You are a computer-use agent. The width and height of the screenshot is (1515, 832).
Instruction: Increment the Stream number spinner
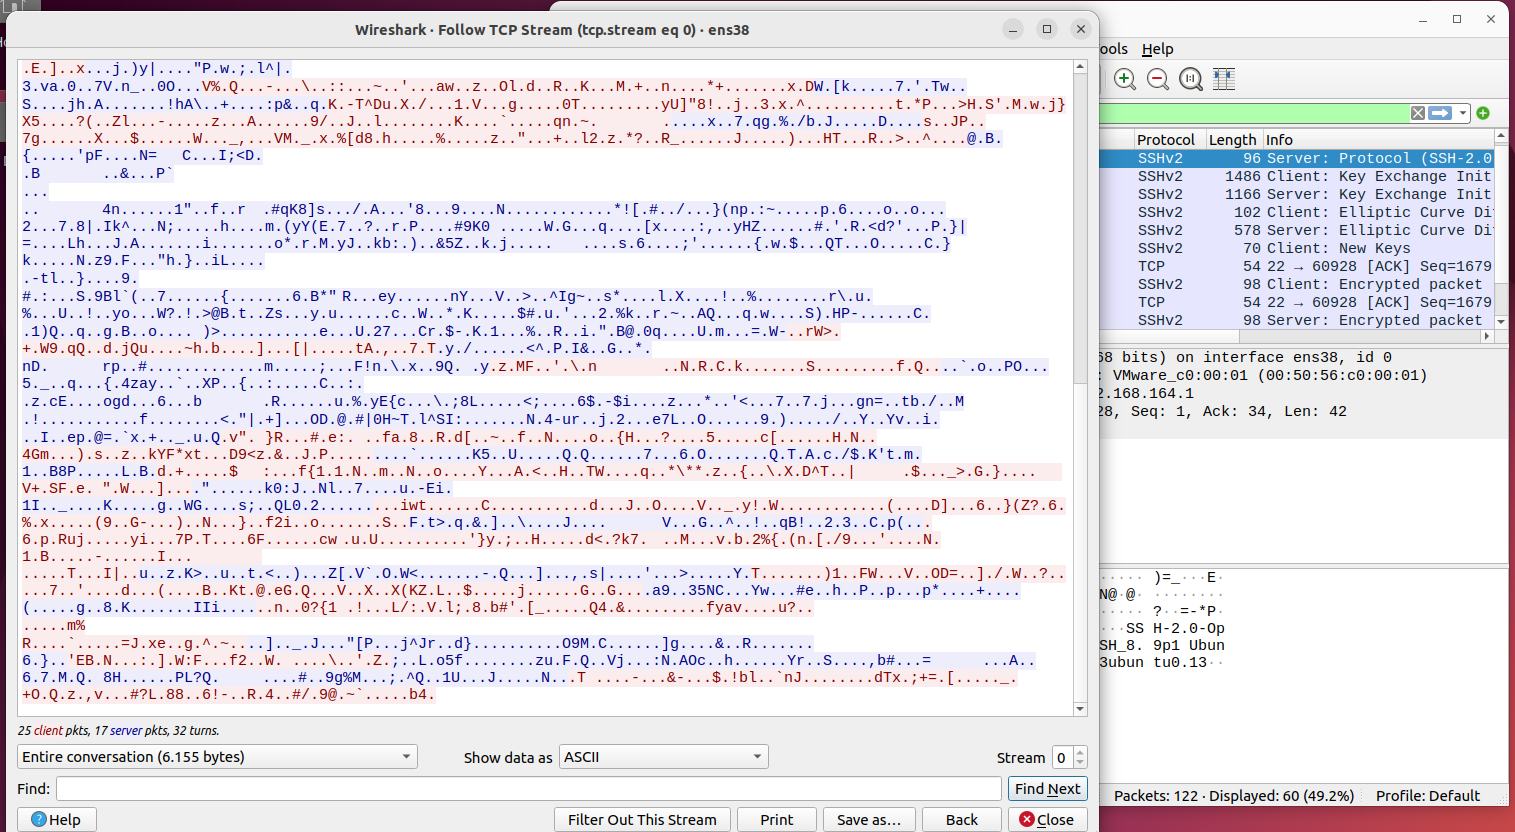click(x=1080, y=752)
